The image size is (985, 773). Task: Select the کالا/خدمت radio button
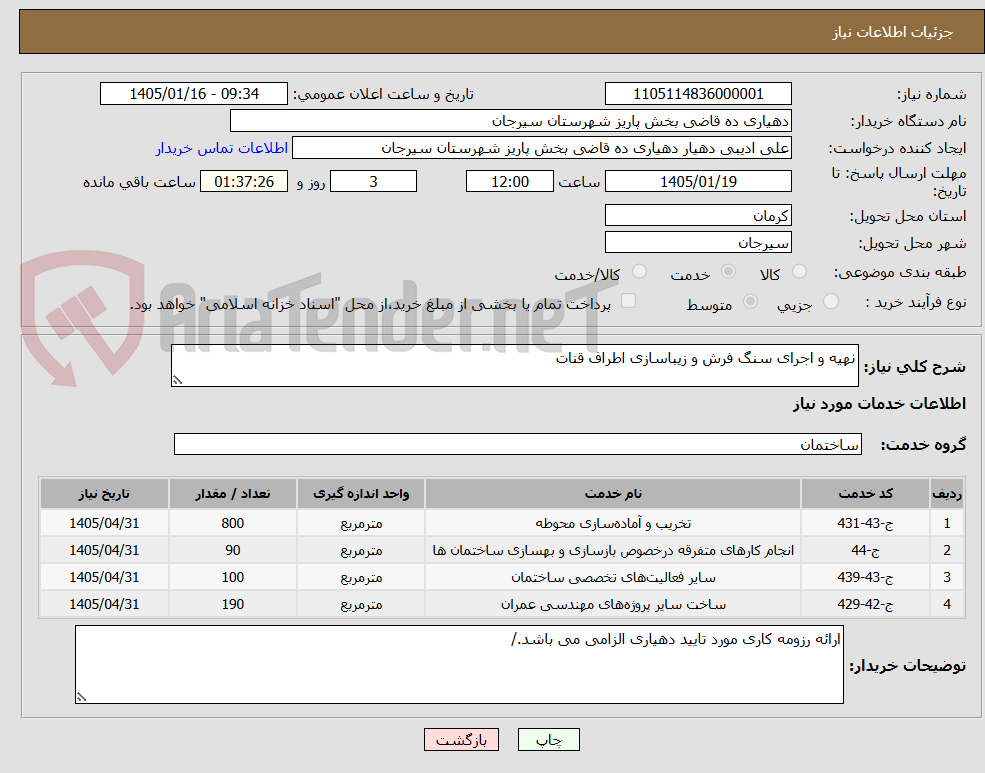click(x=639, y=271)
